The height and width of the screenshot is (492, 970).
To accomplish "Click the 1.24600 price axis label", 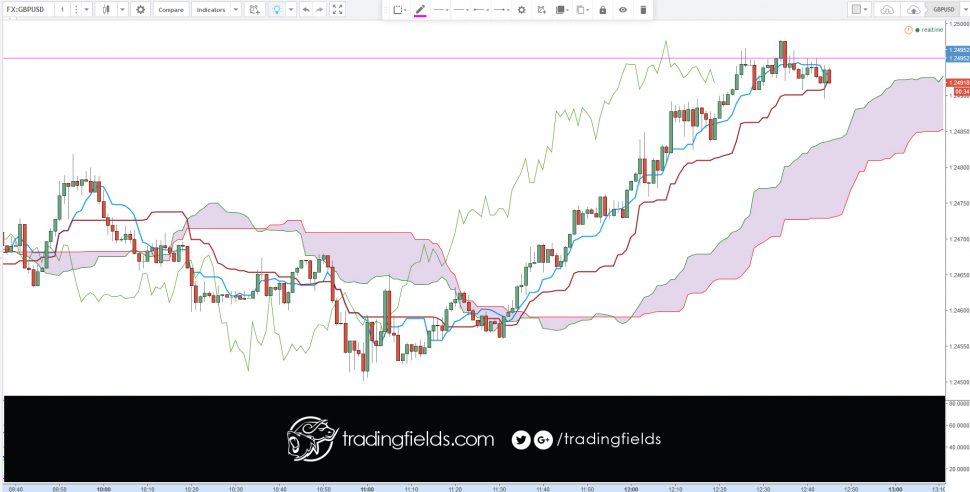I will click(x=958, y=311).
